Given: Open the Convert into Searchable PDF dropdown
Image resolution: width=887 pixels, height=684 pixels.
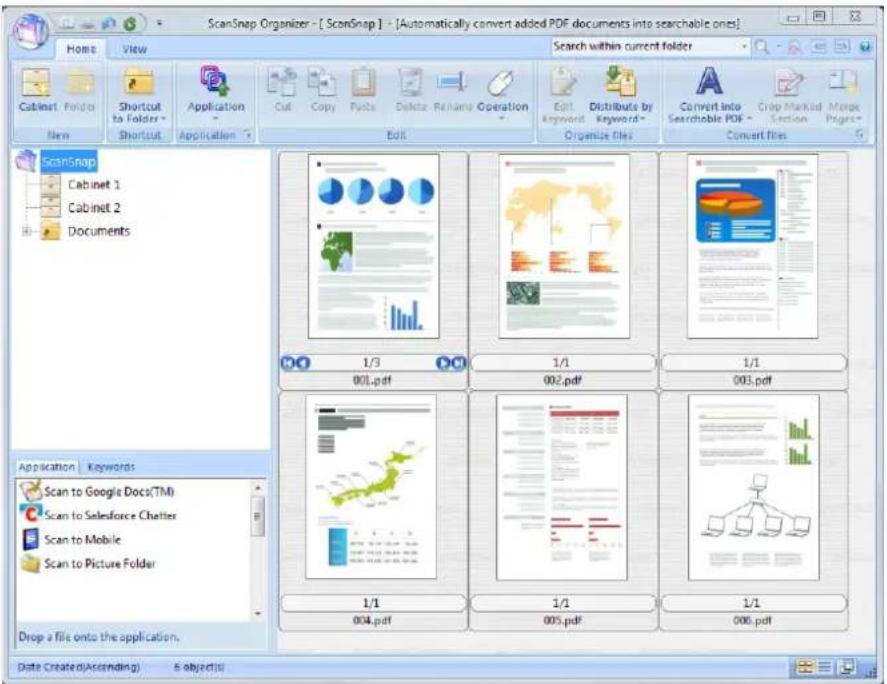Looking at the screenshot, I should [x=710, y=95].
